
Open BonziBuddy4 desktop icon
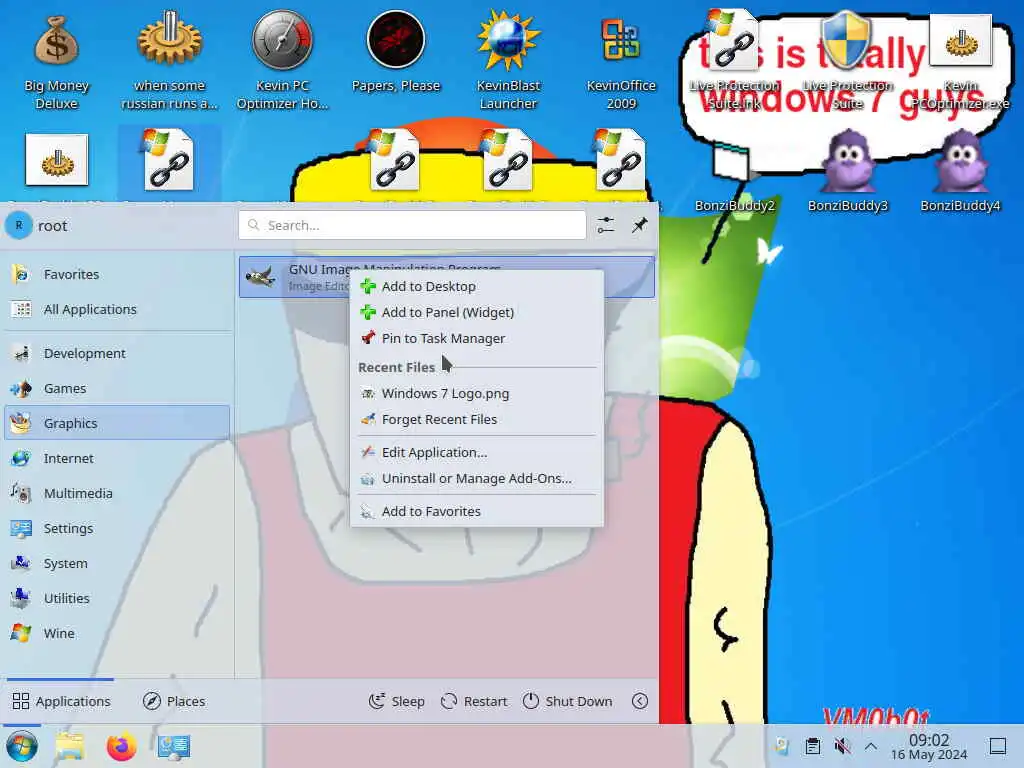click(960, 171)
